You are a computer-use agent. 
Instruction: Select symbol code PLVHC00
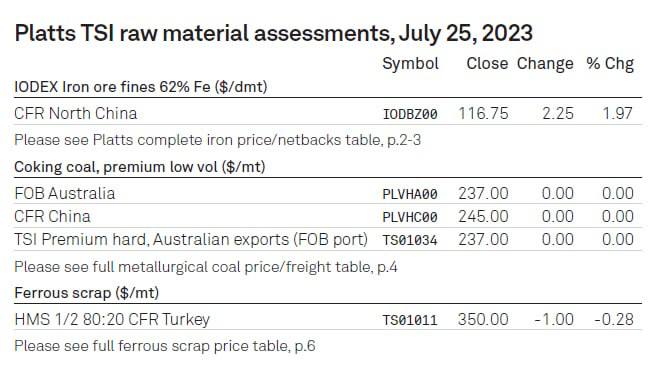tap(410, 217)
